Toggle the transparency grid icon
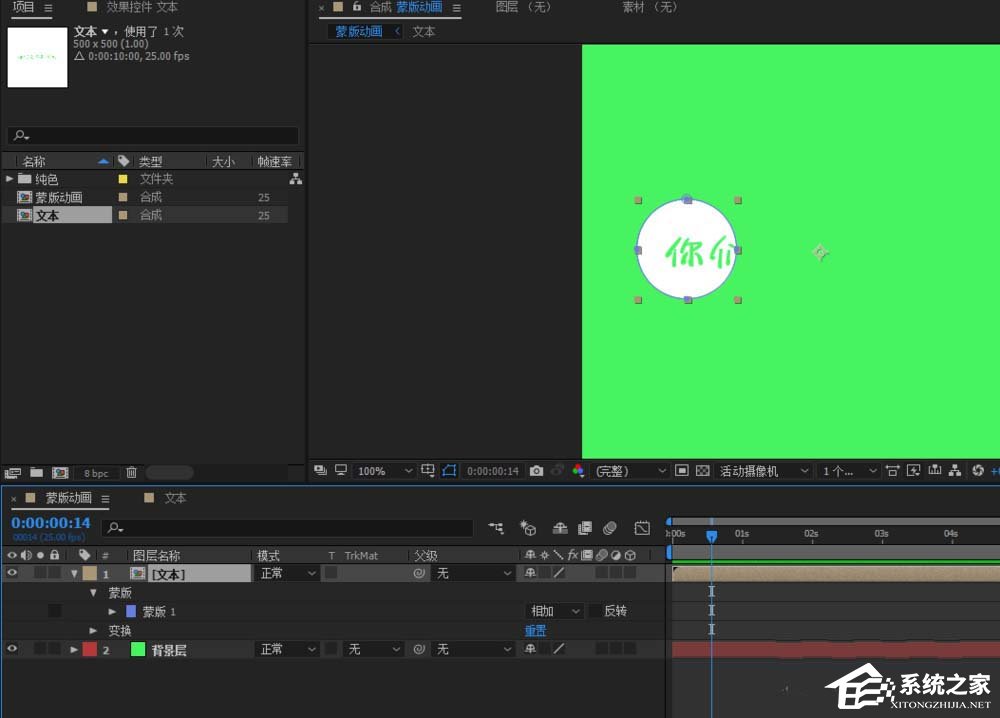Image resolution: width=1000 pixels, height=718 pixels. coord(702,470)
